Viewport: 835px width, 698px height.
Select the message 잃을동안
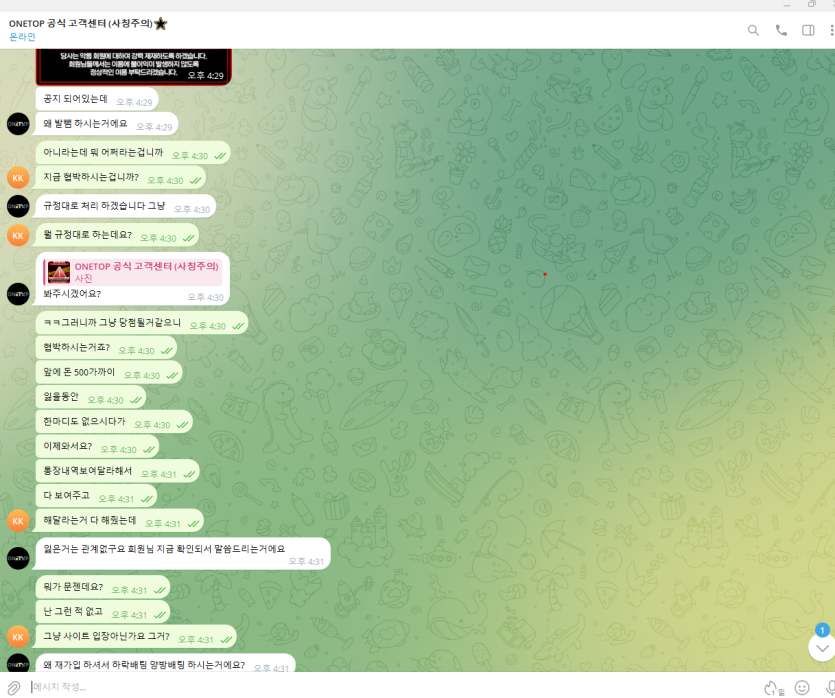(91, 397)
